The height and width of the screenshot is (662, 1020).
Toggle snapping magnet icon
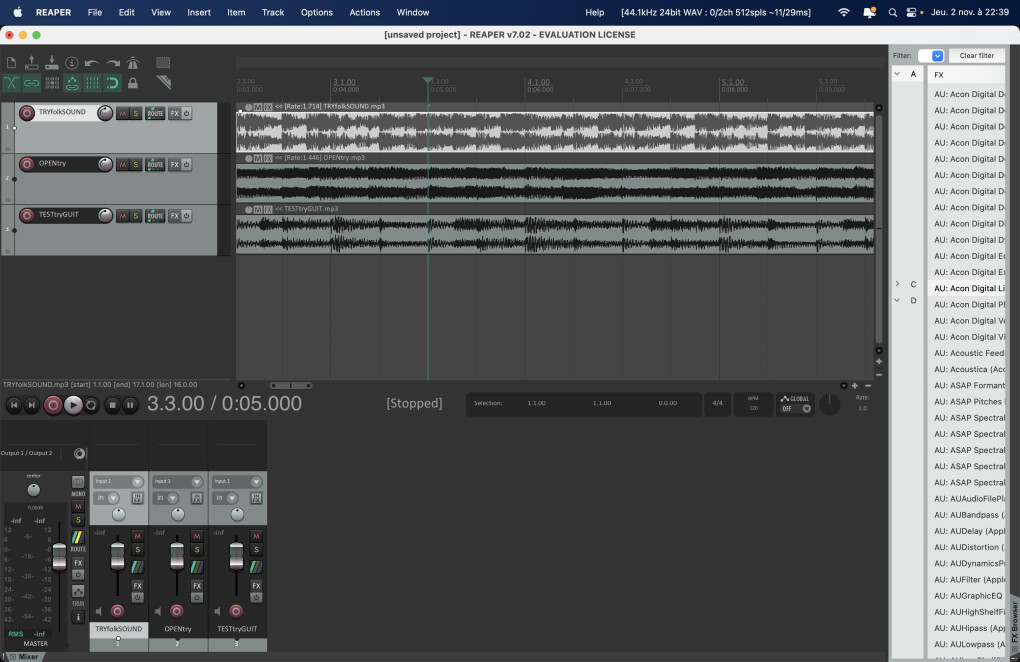(113, 83)
